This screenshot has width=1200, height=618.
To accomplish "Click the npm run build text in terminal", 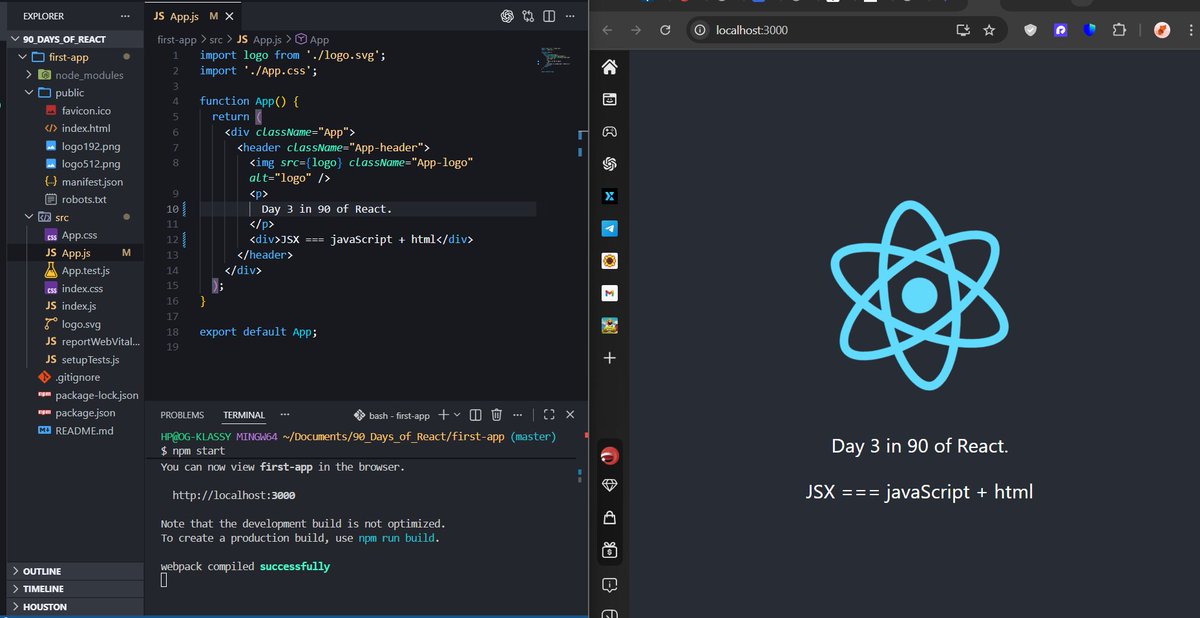I will pyautogui.click(x=398, y=538).
